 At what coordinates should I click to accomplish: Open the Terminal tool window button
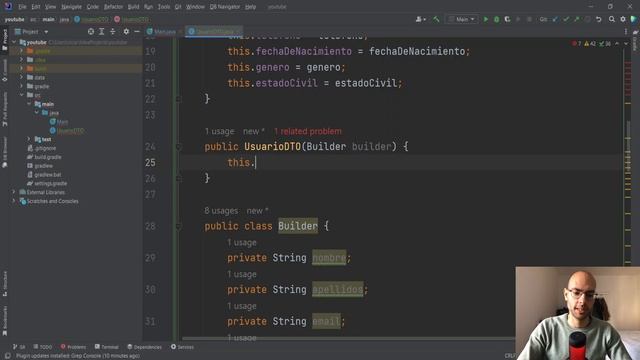(x=107, y=347)
